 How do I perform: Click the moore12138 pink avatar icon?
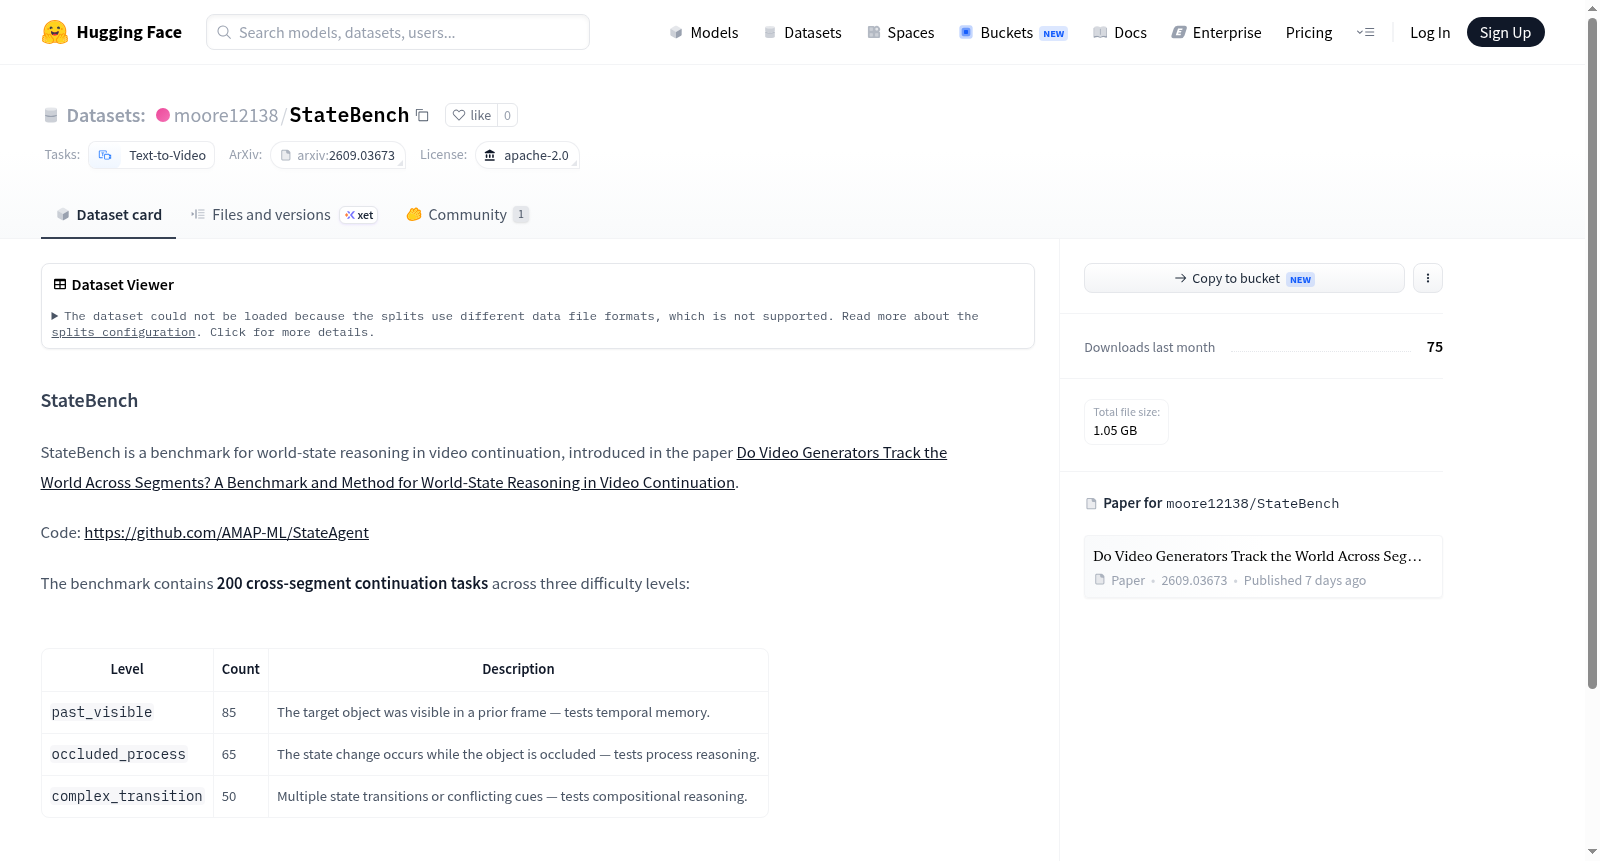click(x=163, y=115)
